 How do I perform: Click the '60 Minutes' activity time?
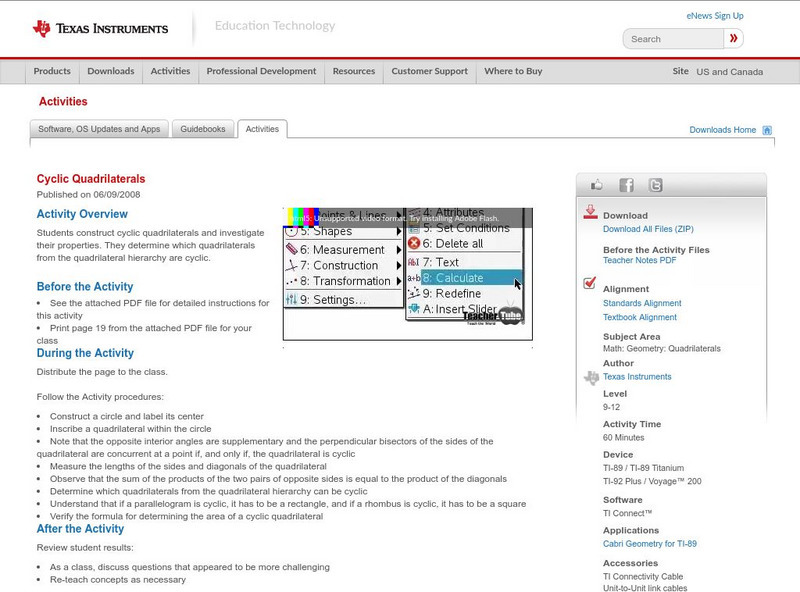coord(623,437)
